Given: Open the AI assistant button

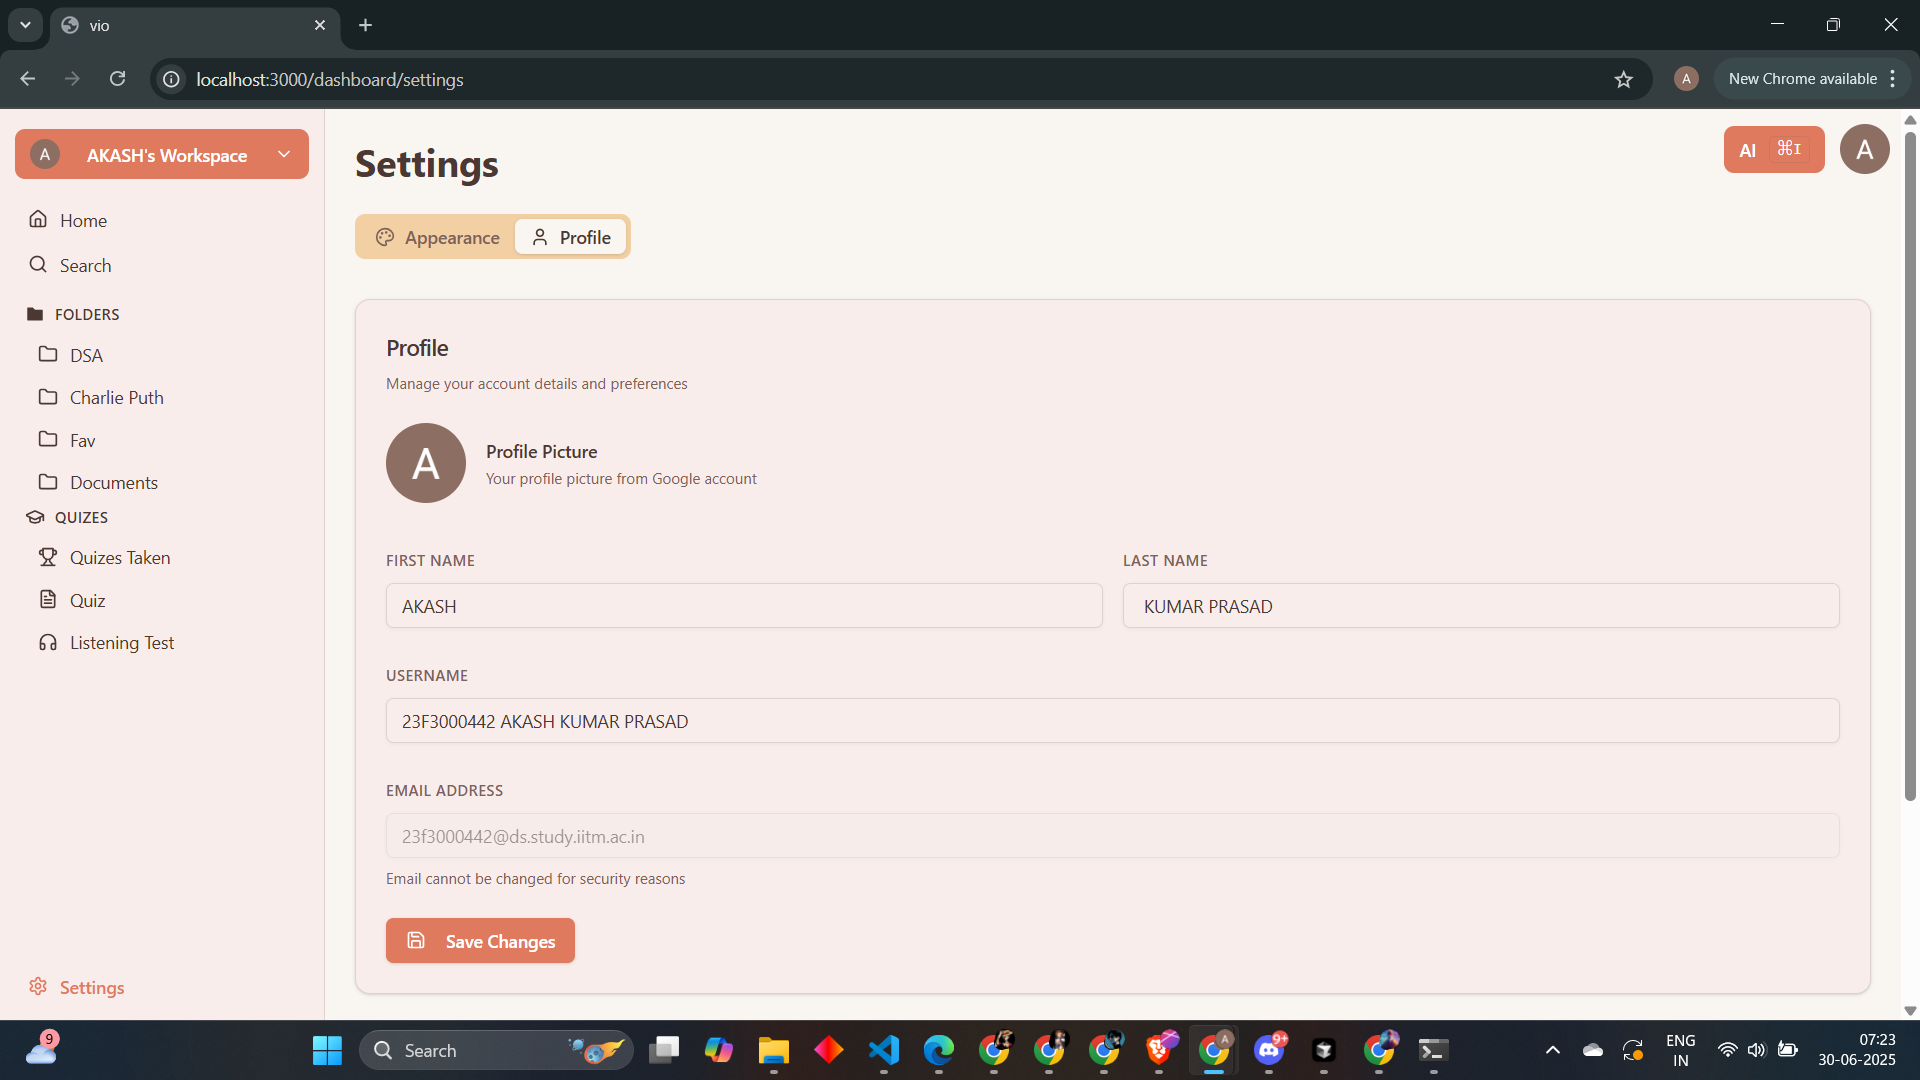Looking at the screenshot, I should pos(1773,150).
